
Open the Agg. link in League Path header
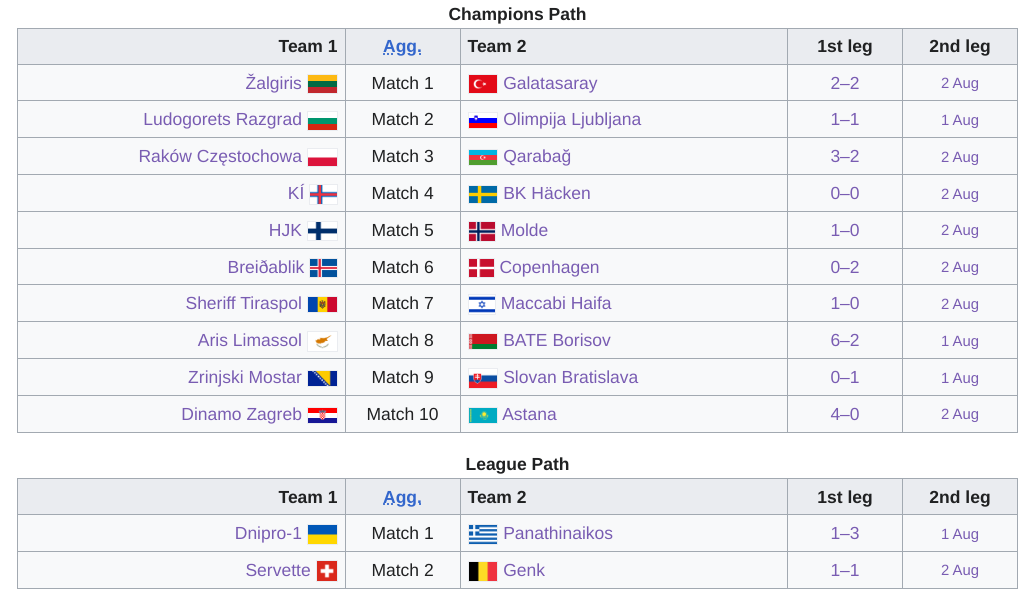402,497
